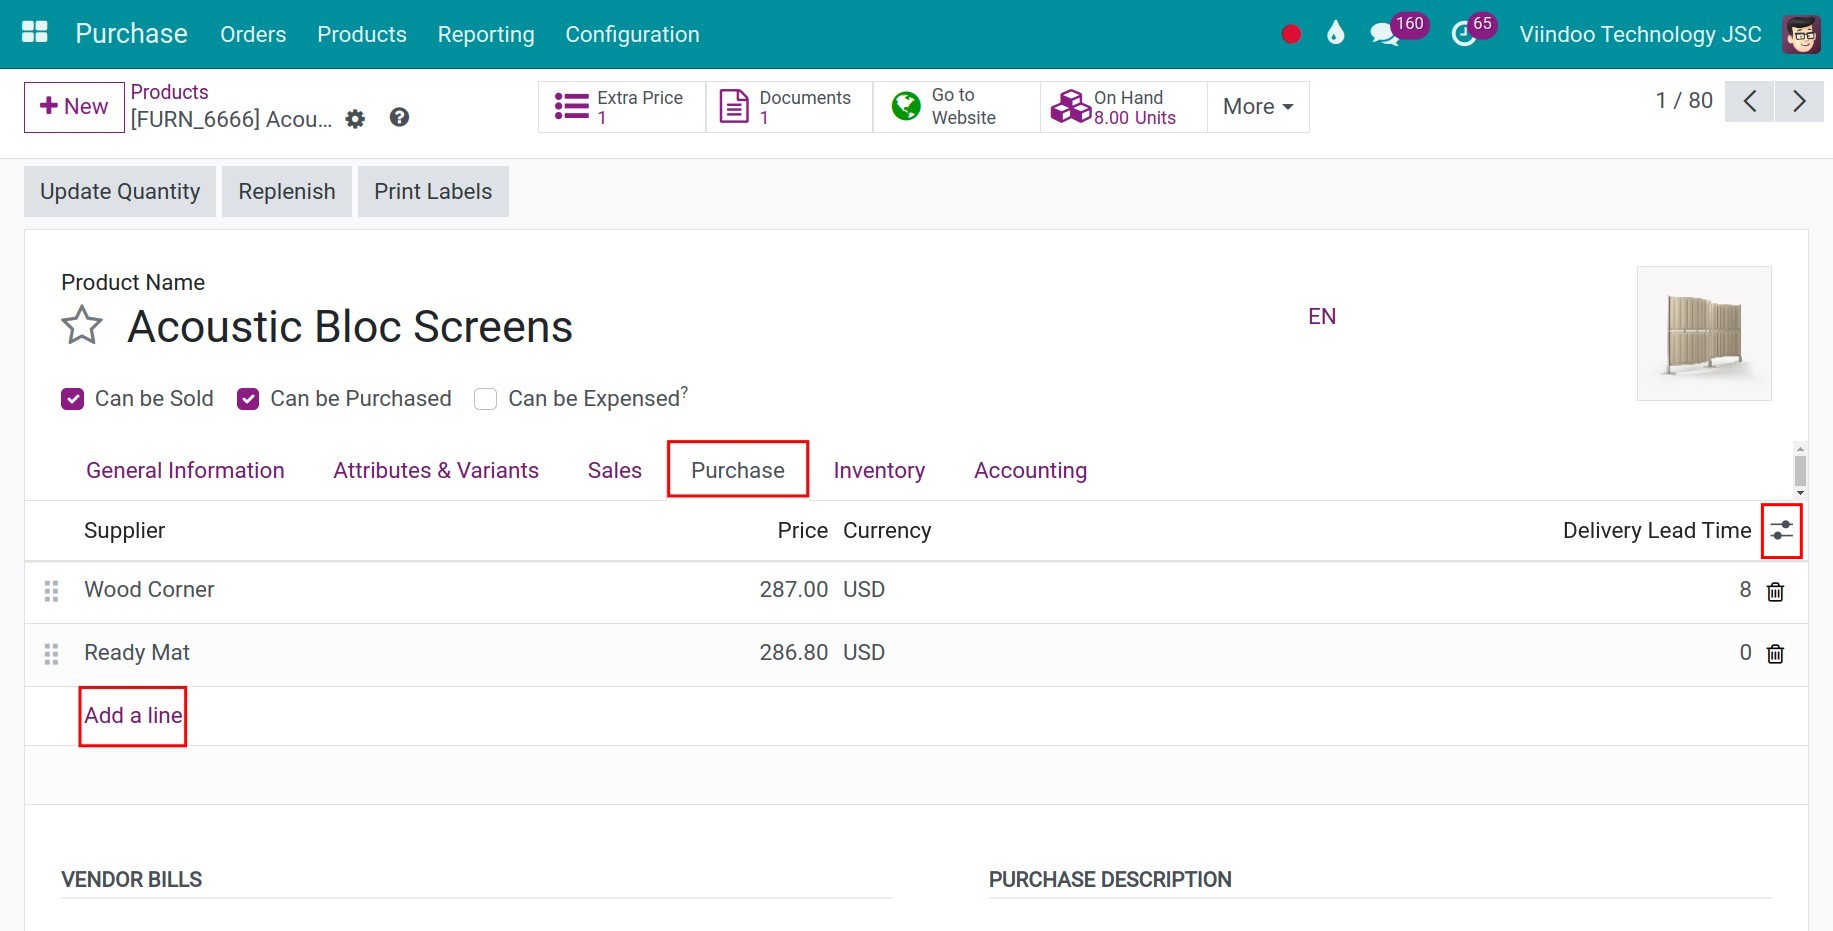The width and height of the screenshot is (1833, 931).
Task: Click the product image thumbnail
Action: [1704, 333]
